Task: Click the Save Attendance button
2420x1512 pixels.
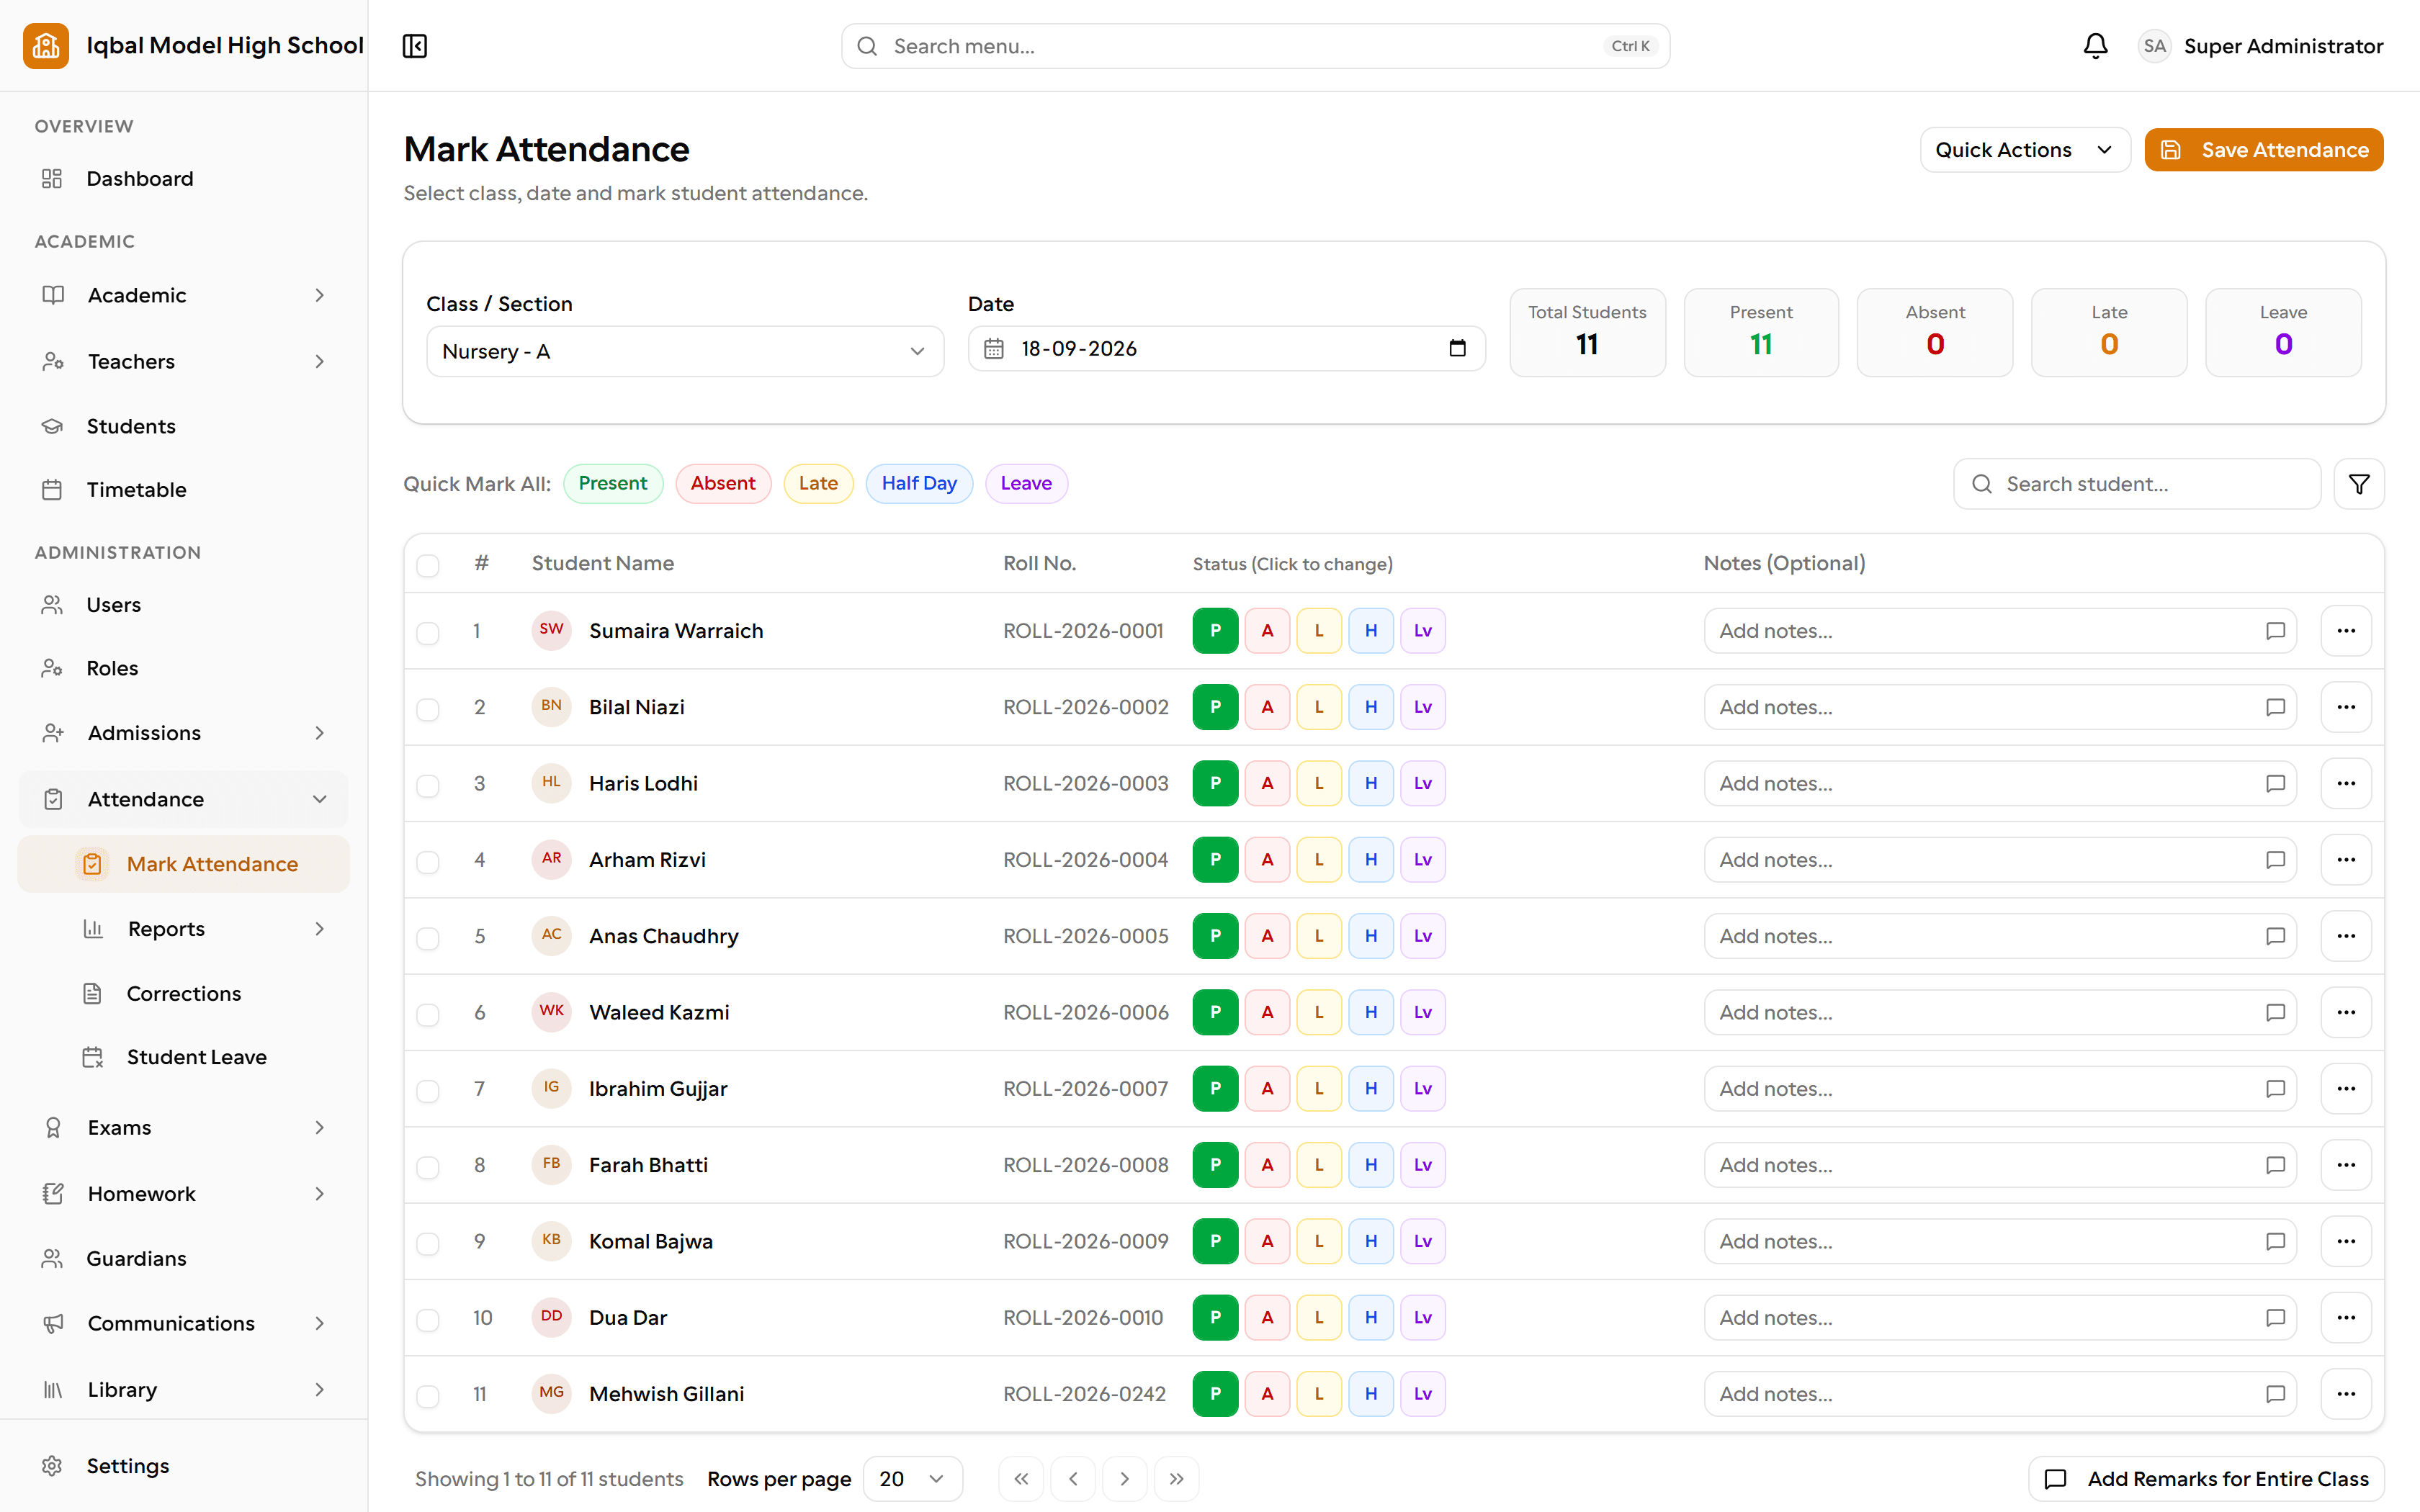Action: coord(2264,150)
